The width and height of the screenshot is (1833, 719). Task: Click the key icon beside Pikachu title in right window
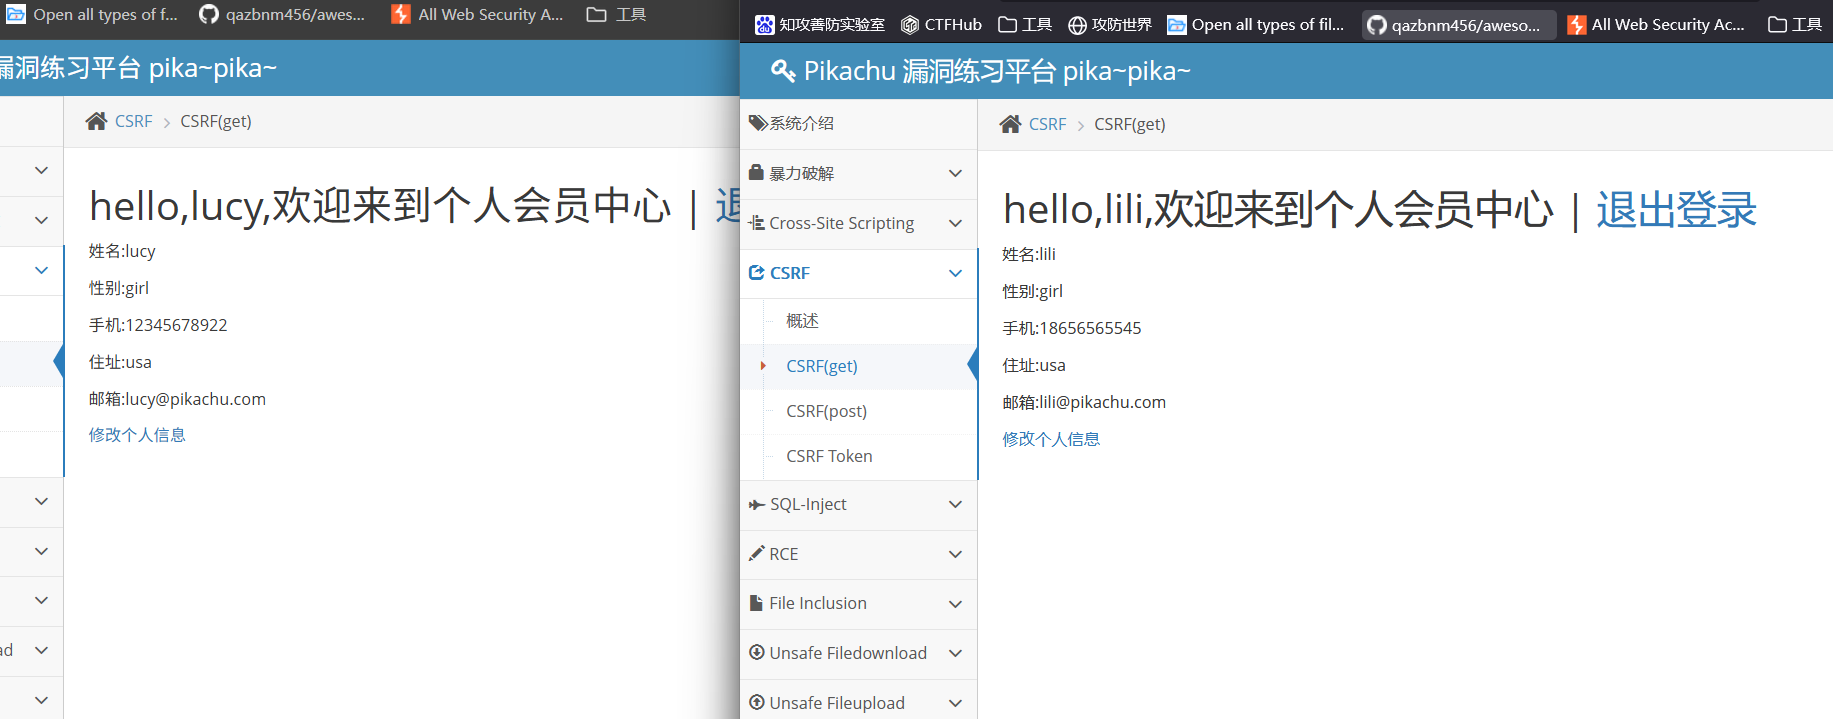[x=783, y=71]
